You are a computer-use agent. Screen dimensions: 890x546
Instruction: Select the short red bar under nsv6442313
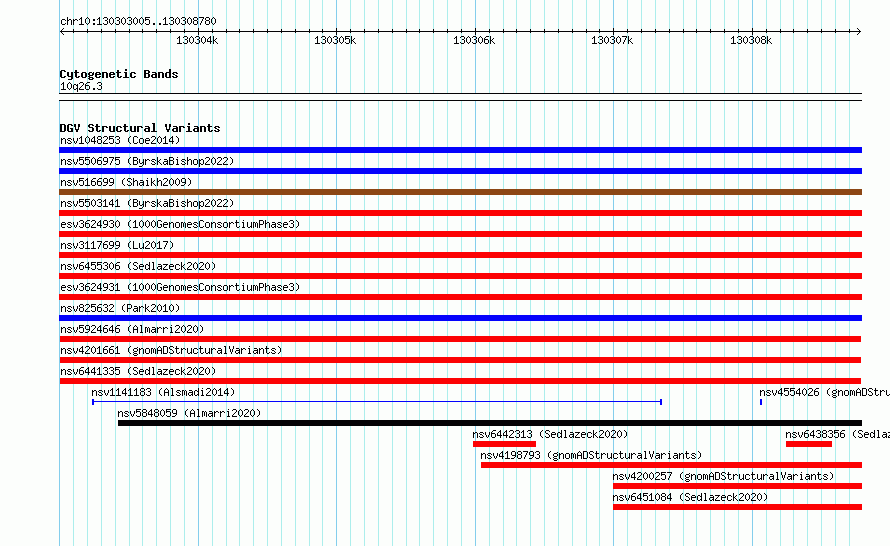point(504,444)
